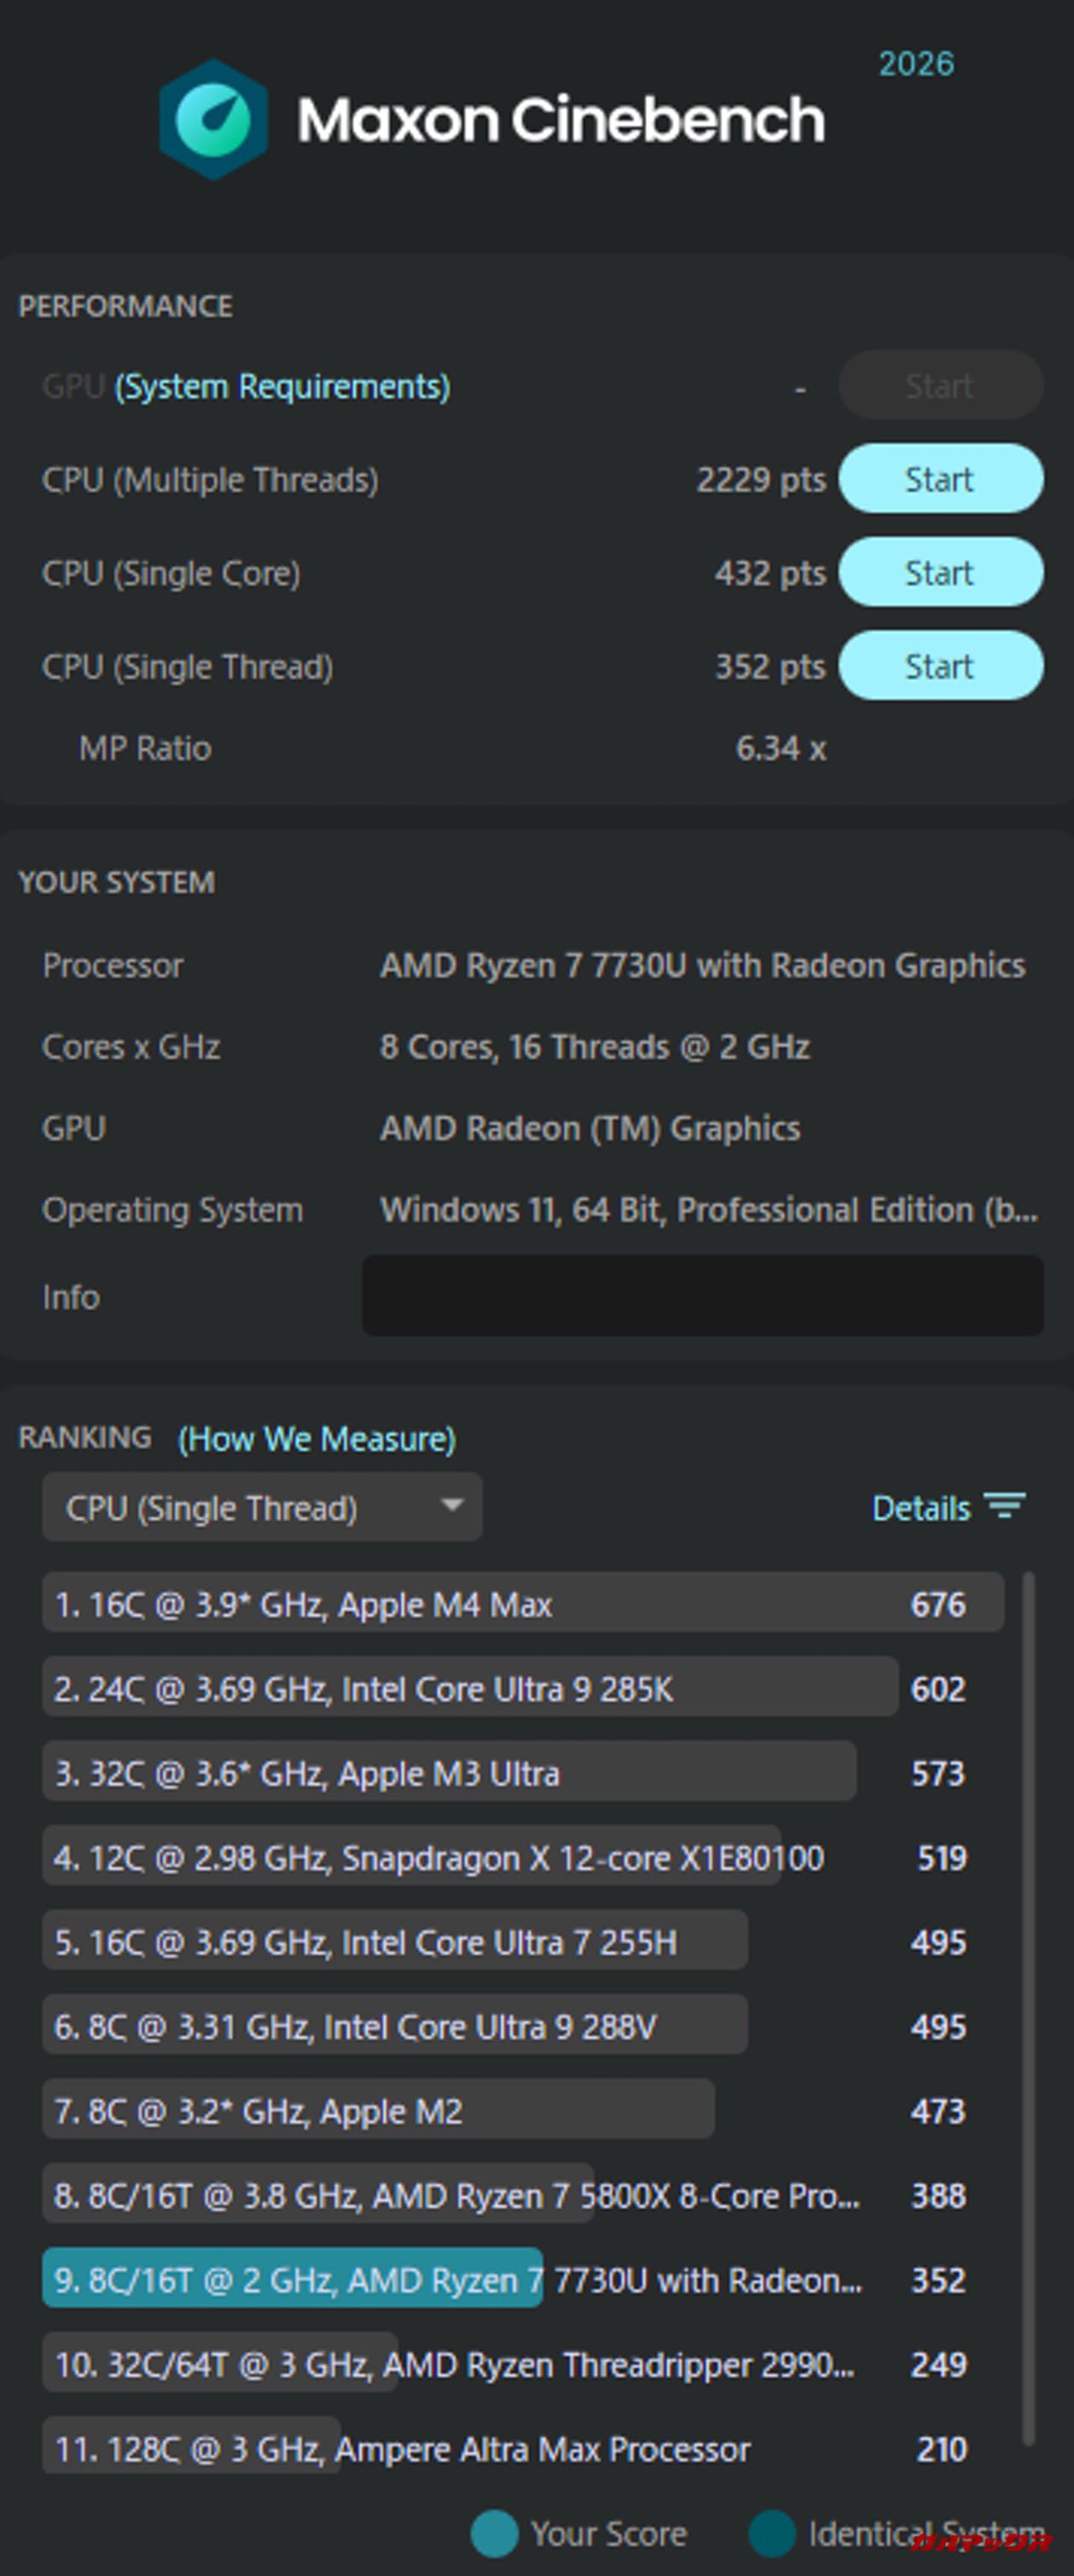Image resolution: width=1074 pixels, height=2576 pixels.
Task: Click the Cinebench speedometer logo icon
Action: pyautogui.click(x=213, y=120)
